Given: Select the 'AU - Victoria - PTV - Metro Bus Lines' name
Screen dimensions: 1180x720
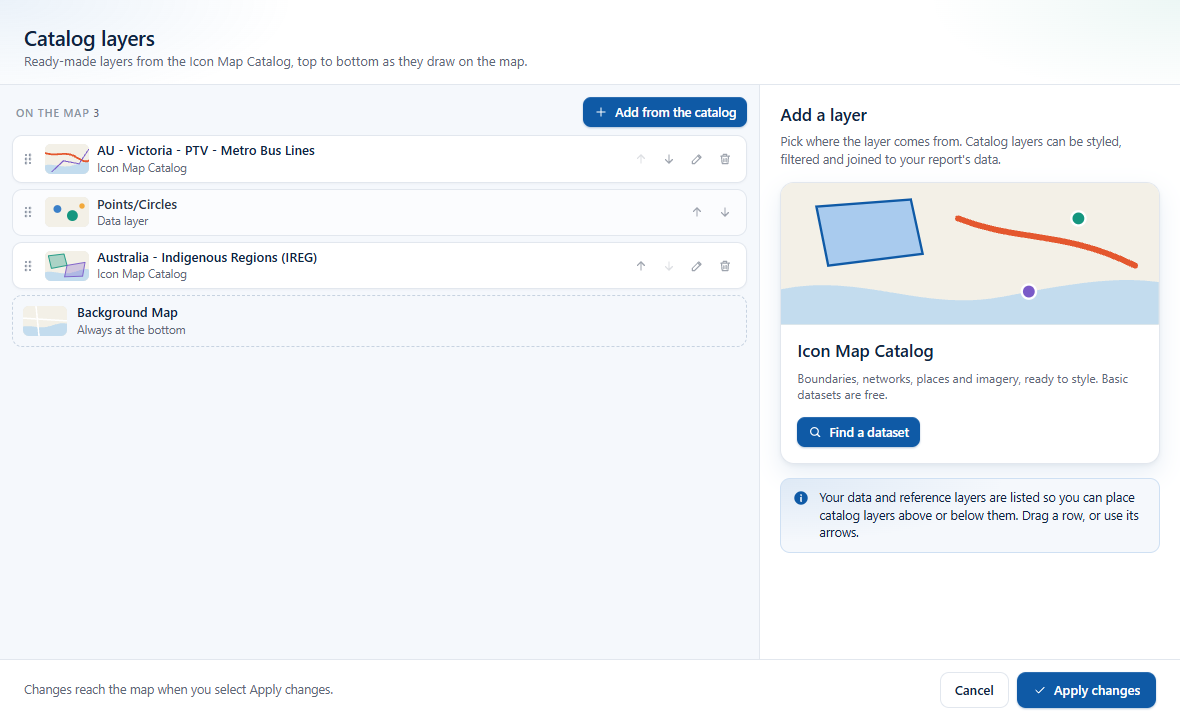Looking at the screenshot, I should 205,150.
